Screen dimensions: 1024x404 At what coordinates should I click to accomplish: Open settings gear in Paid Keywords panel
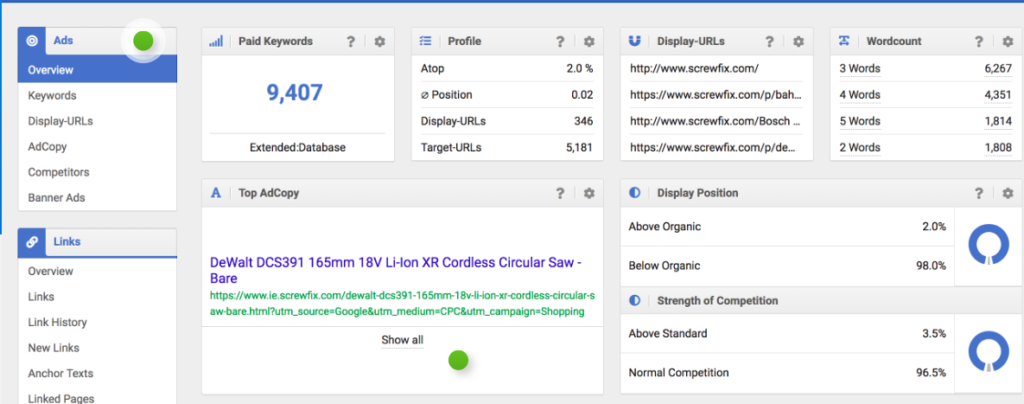[379, 42]
